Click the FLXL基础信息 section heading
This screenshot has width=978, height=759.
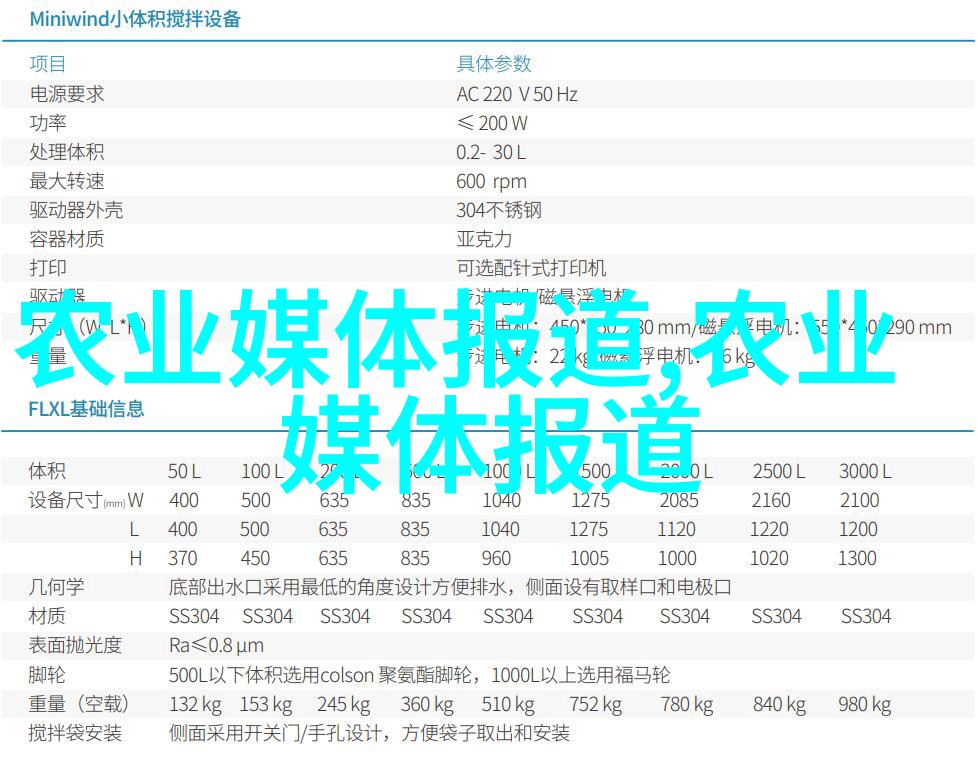(86, 408)
